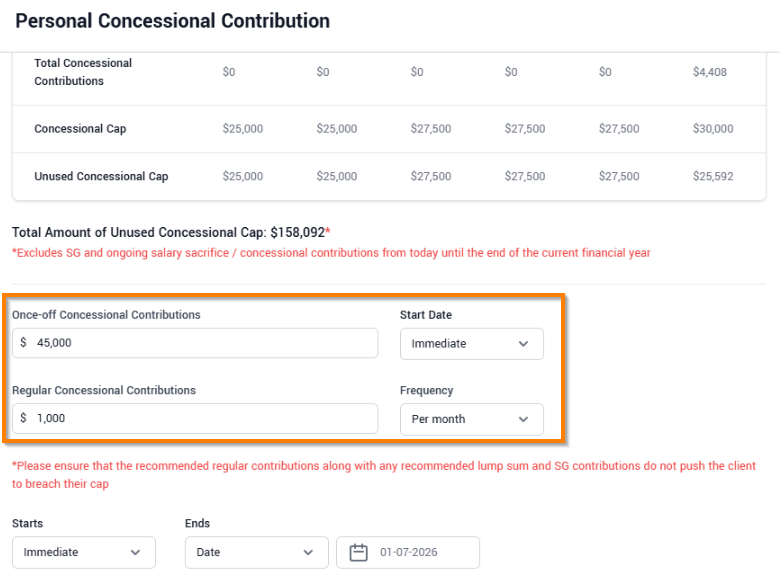Click the Total Amount of Unused Concessional Cap text
This screenshot has width=780, height=579.
click(171, 232)
